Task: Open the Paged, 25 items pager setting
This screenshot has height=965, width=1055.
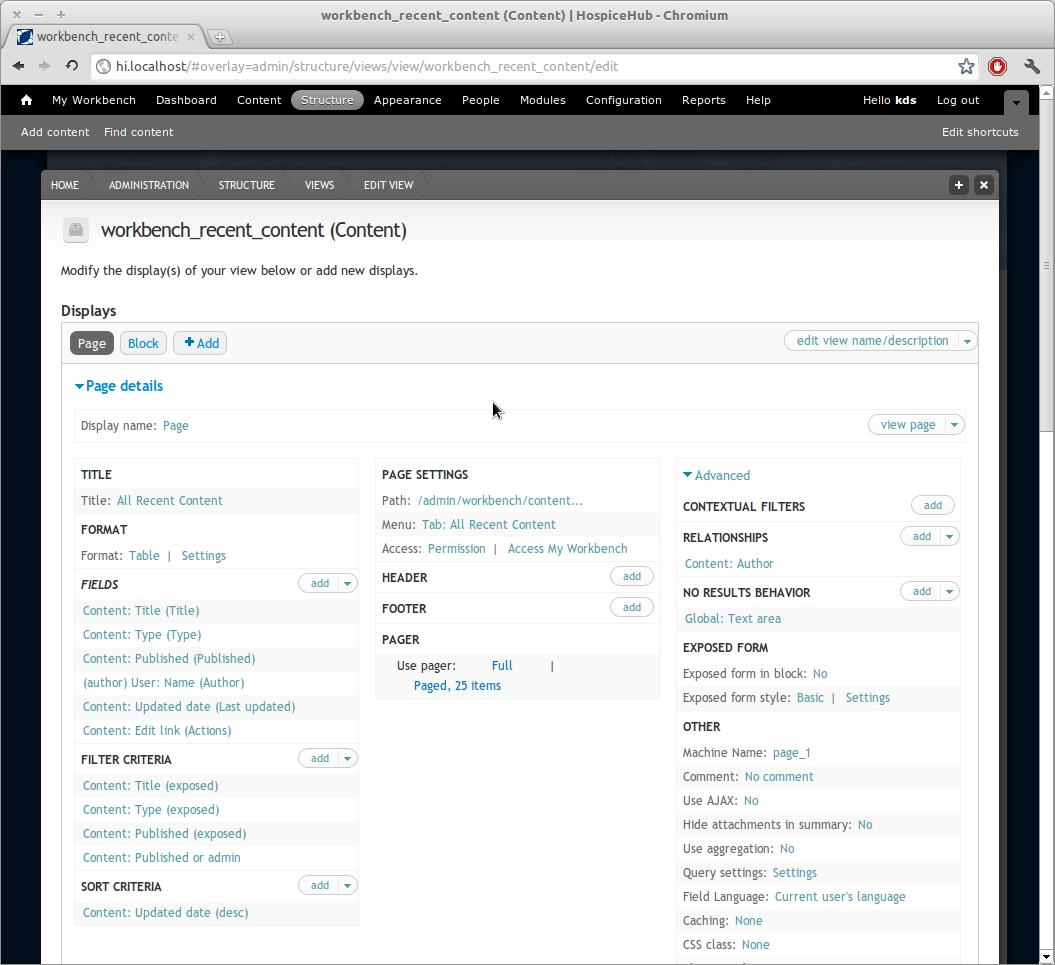Action: tap(457, 686)
